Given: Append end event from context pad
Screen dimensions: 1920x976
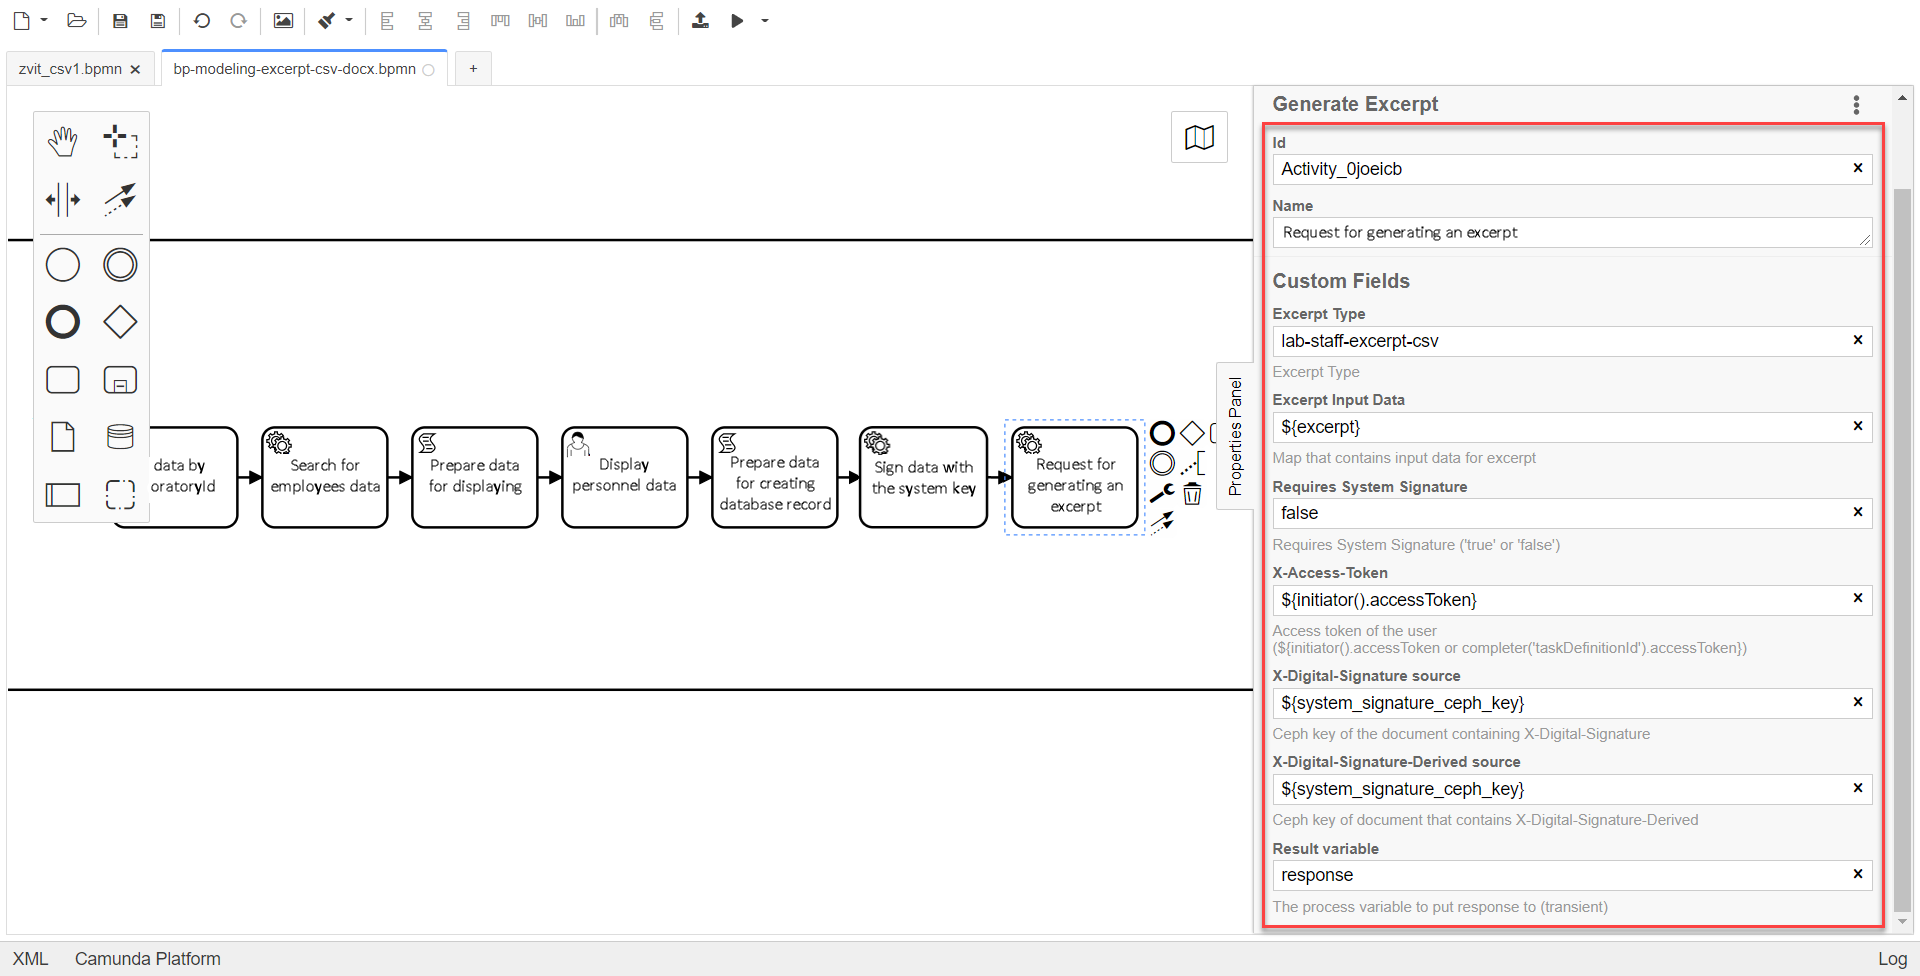Looking at the screenshot, I should [x=1162, y=433].
